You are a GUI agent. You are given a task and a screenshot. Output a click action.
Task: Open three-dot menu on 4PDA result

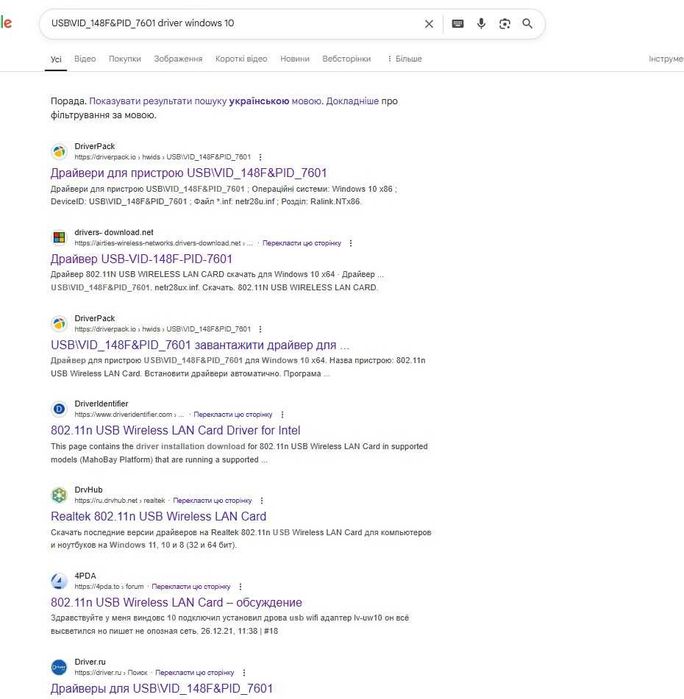click(240, 587)
